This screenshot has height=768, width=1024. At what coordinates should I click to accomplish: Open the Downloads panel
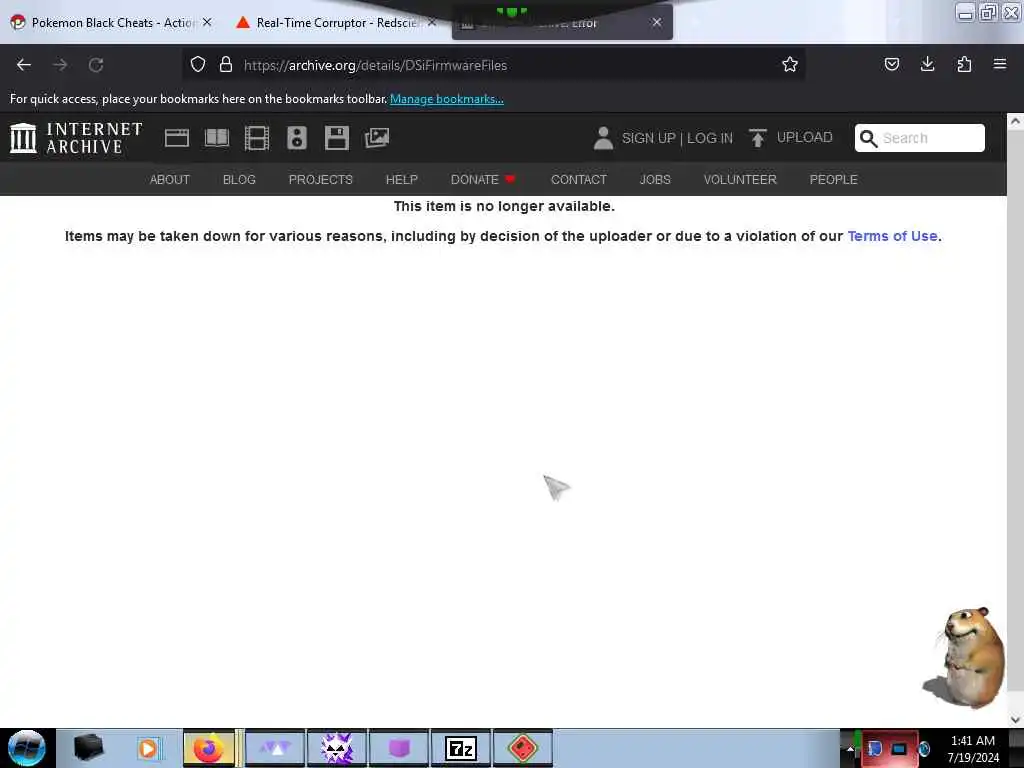[x=927, y=64]
